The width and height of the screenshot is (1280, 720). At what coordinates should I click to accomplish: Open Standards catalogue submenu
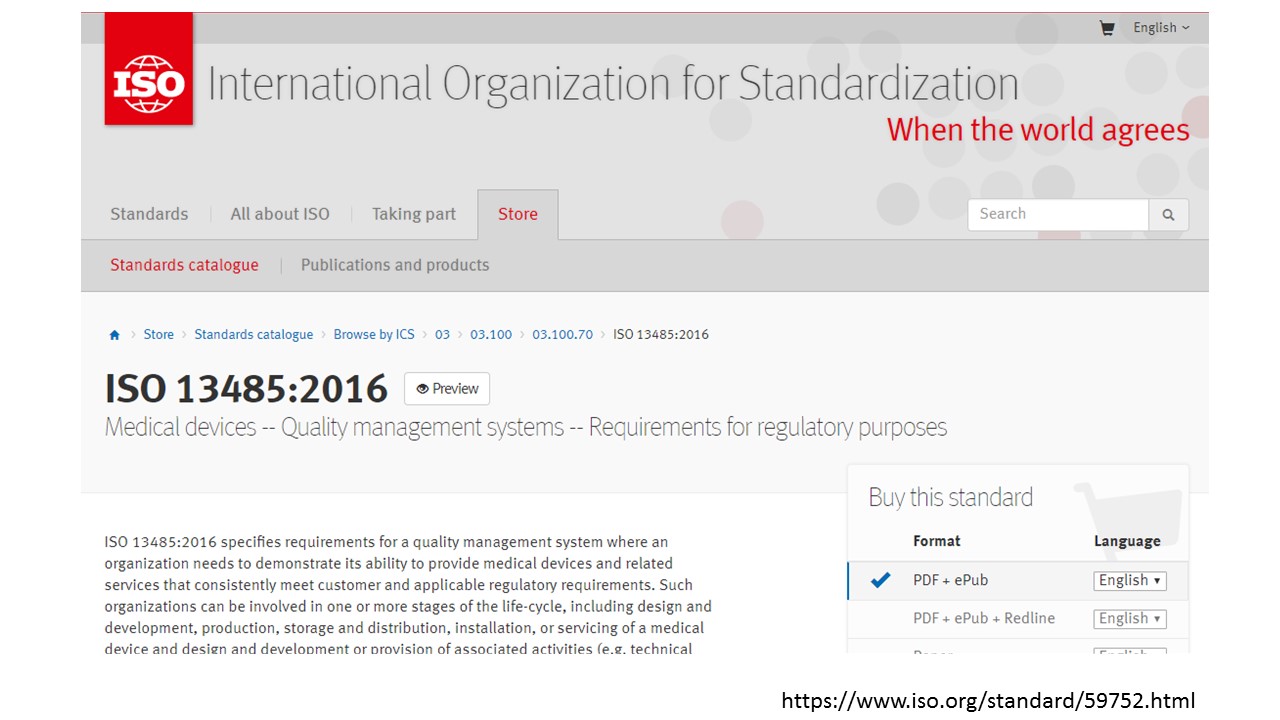(184, 265)
